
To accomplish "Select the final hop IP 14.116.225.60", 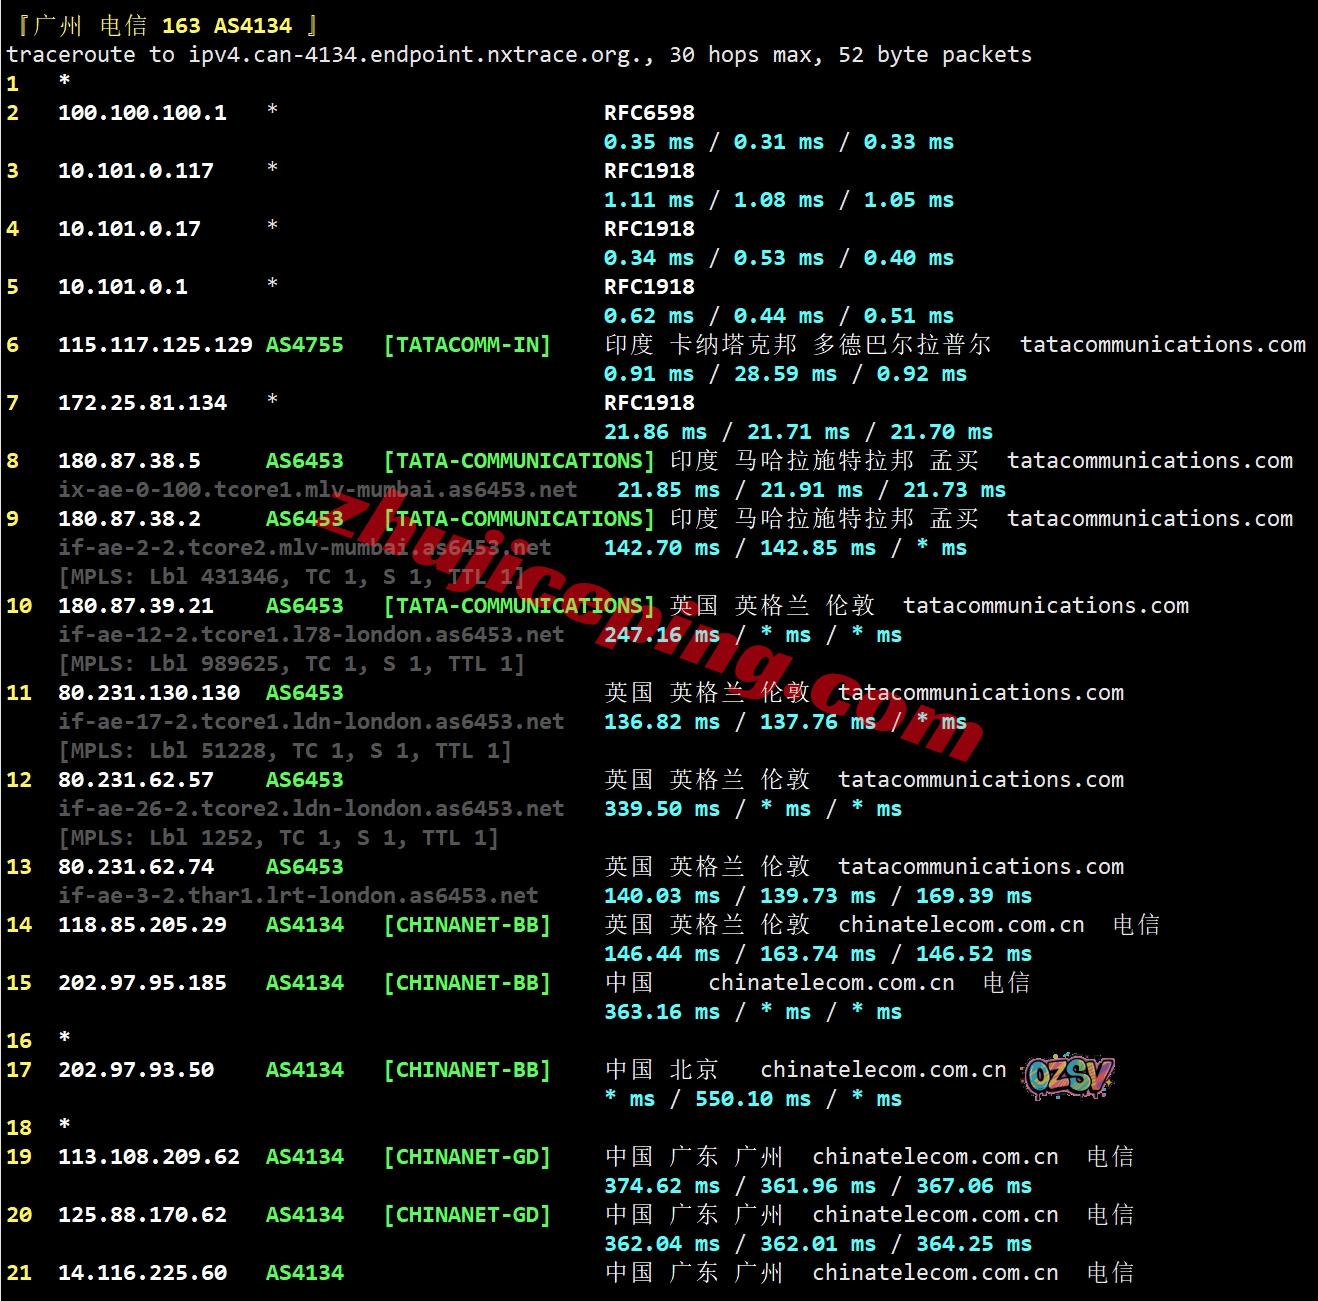I will pos(142,1273).
